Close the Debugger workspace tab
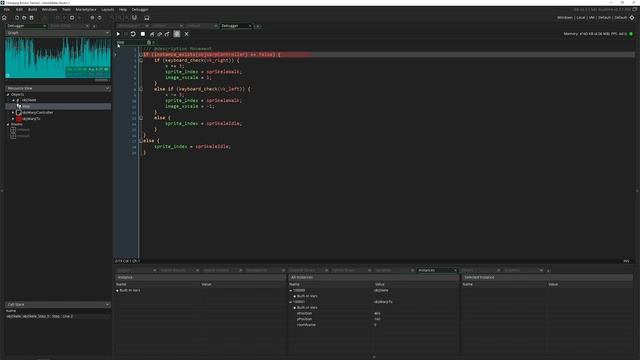 [250, 26]
